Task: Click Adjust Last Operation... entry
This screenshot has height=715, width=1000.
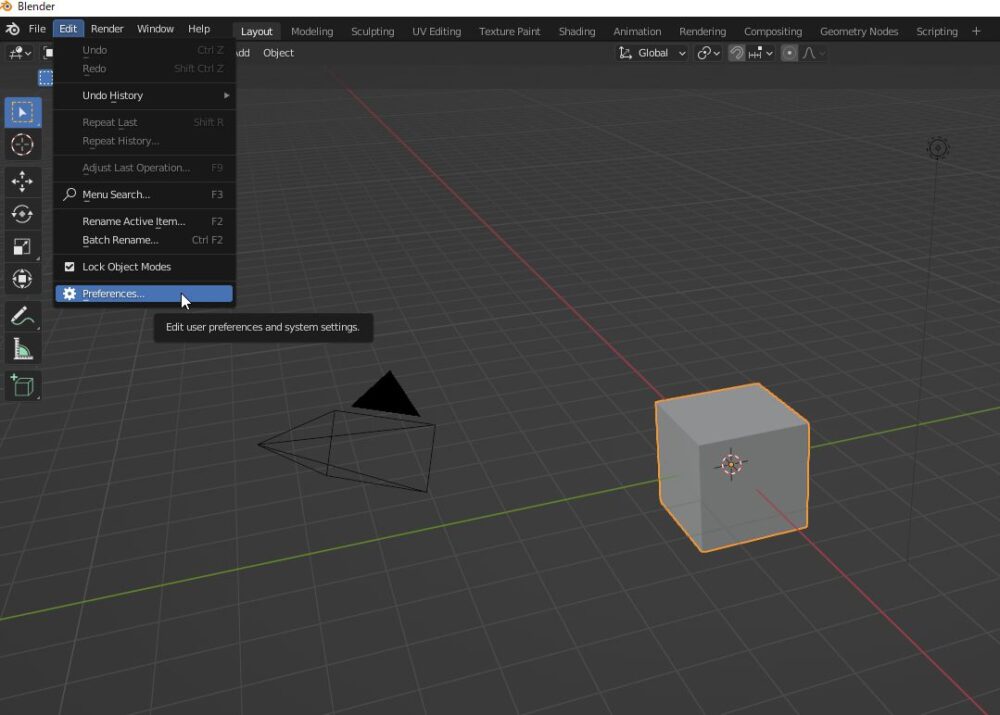Action: click(x=144, y=168)
